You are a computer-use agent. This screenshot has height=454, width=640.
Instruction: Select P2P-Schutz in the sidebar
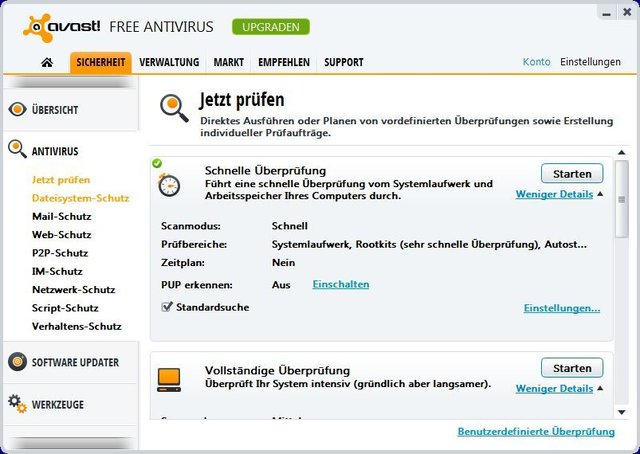(60, 253)
